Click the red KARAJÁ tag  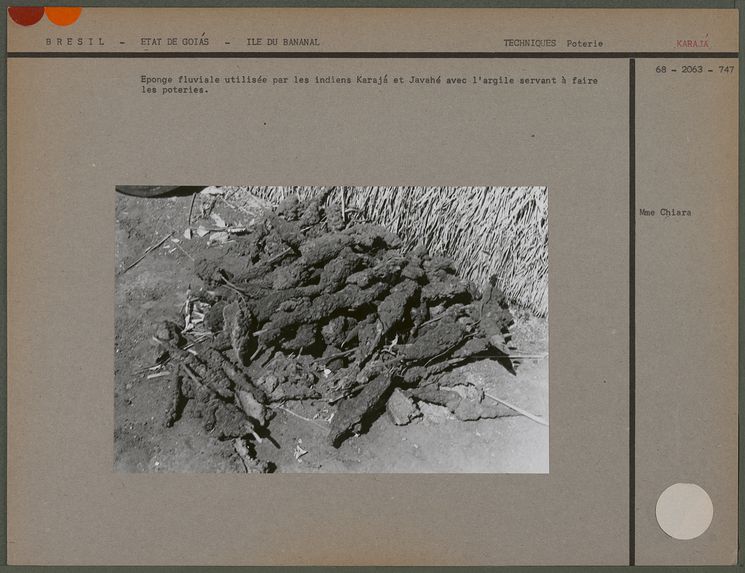pos(692,44)
